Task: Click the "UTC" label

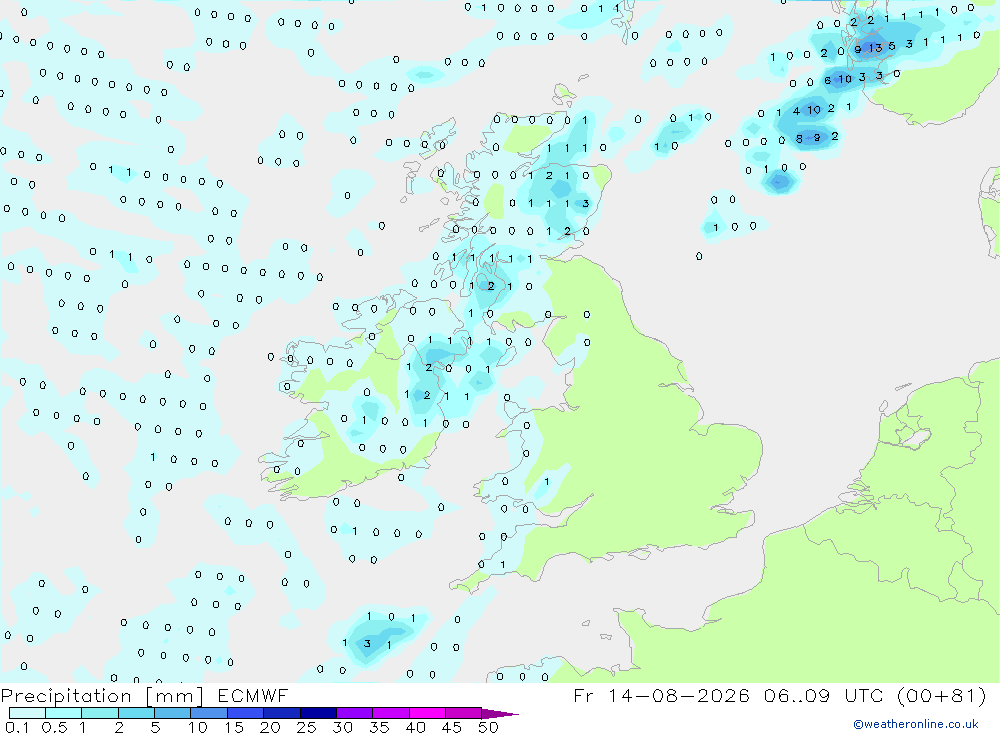Action: (x=865, y=695)
